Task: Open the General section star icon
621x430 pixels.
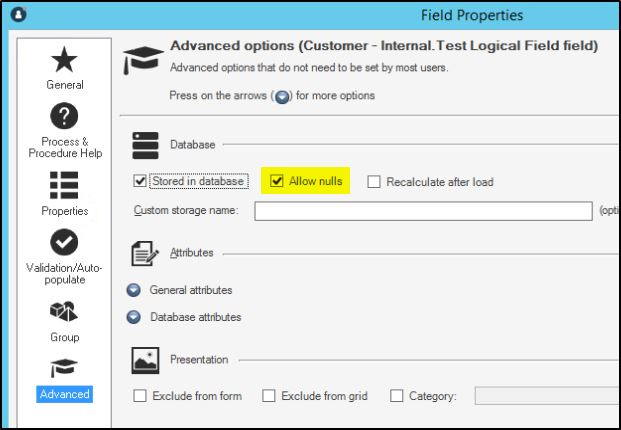Action: 65,64
